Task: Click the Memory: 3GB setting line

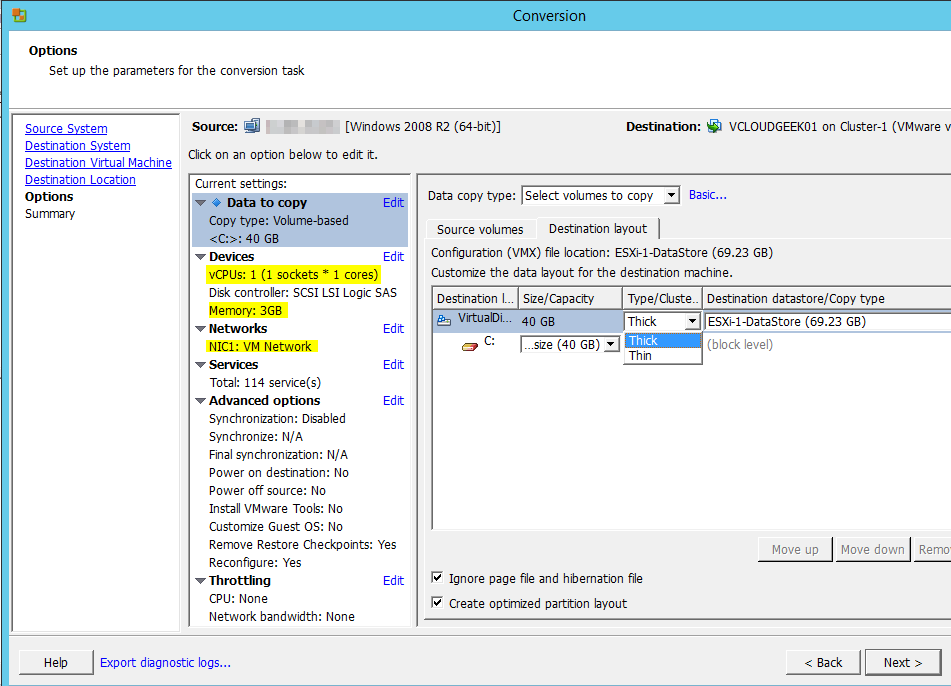Action: coord(246,311)
